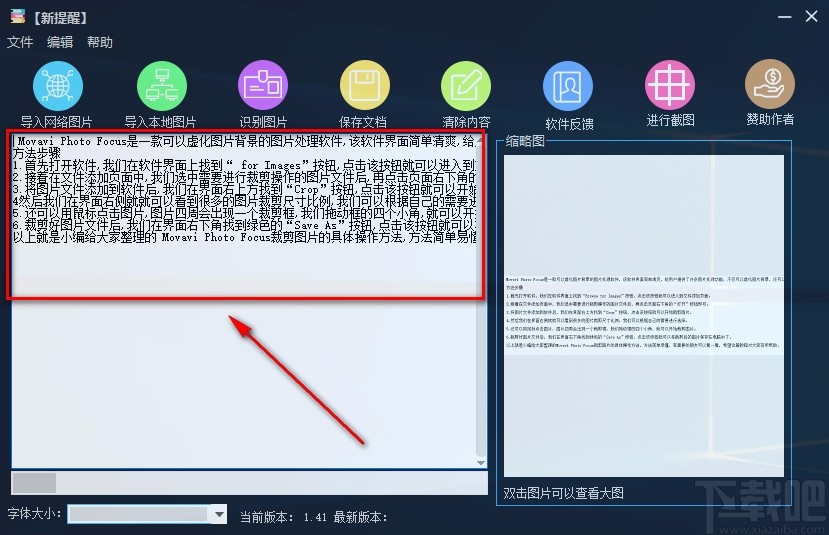The width and height of the screenshot is (829, 535).
Task: Click the 方法步骤 line in the text
Action: [x=36, y=153]
